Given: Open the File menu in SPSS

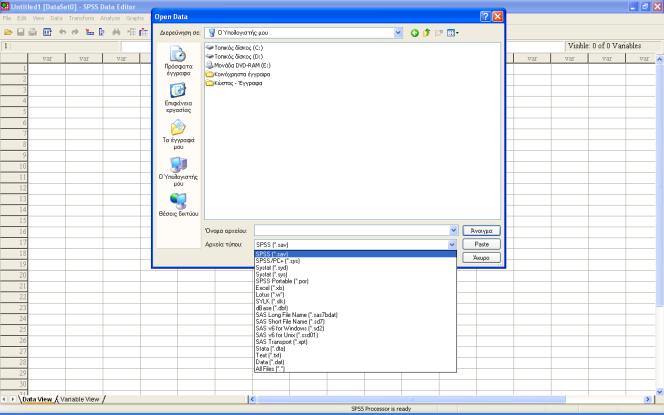Looking at the screenshot, I should tap(7, 19).
